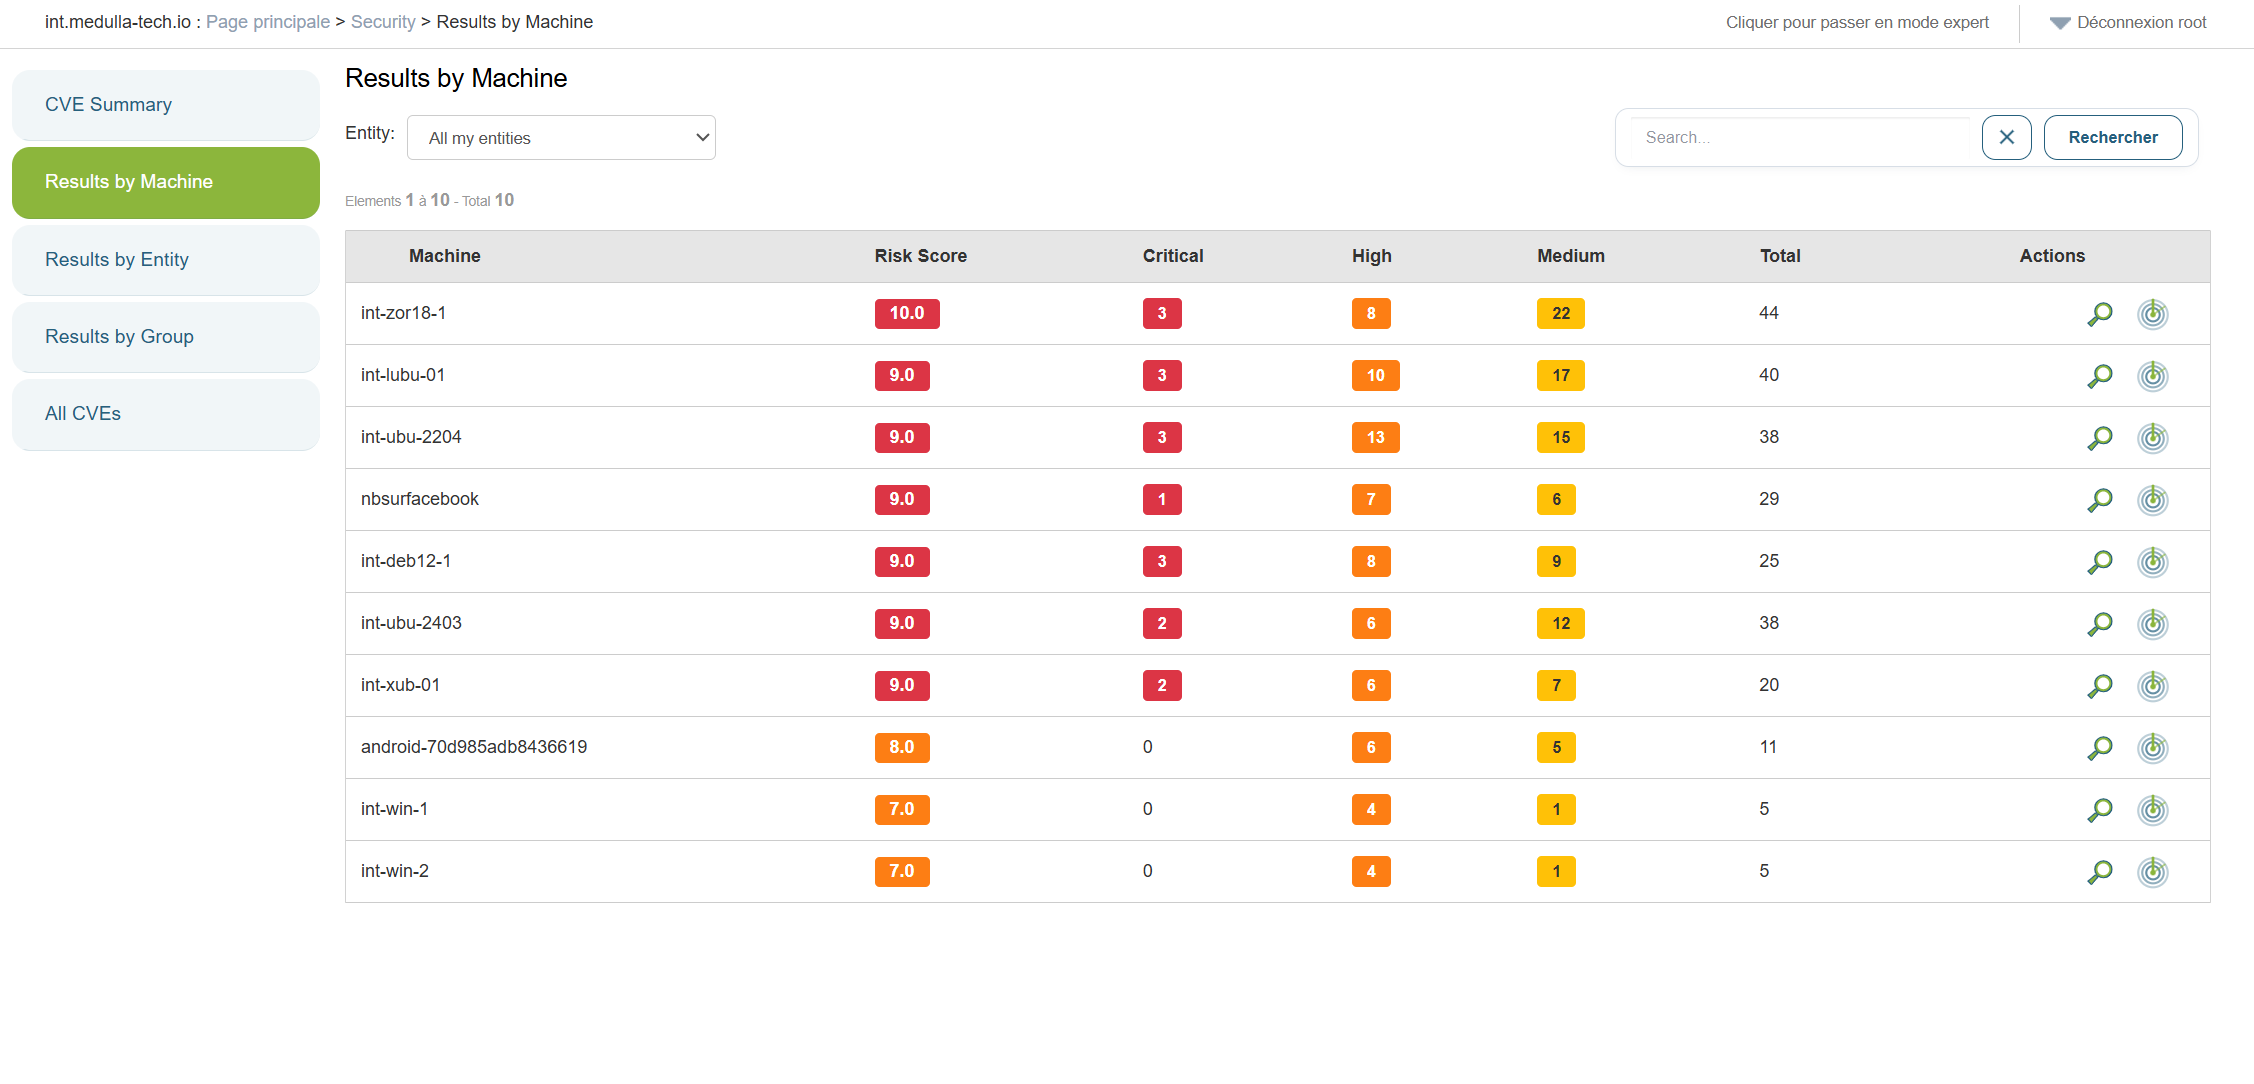Click magnifier icon for int-zor18-1
The height and width of the screenshot is (1084, 2254).
[2100, 314]
